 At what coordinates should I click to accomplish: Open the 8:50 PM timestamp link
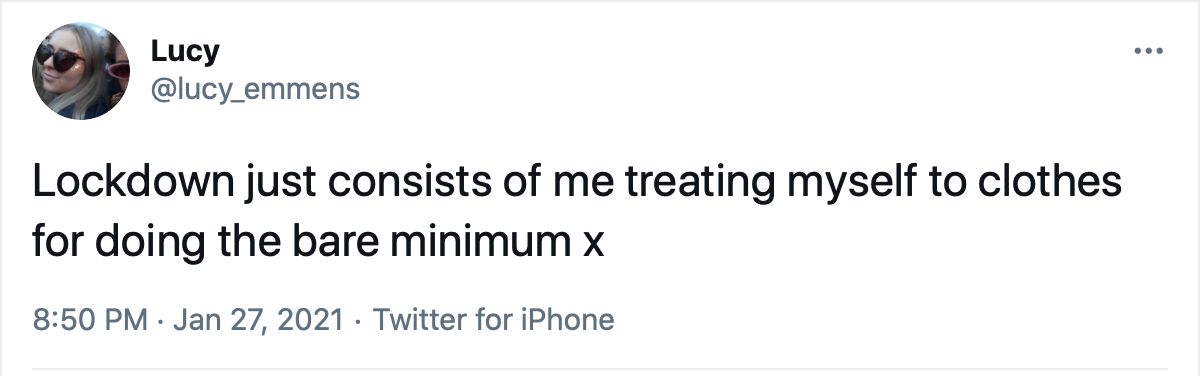point(91,320)
